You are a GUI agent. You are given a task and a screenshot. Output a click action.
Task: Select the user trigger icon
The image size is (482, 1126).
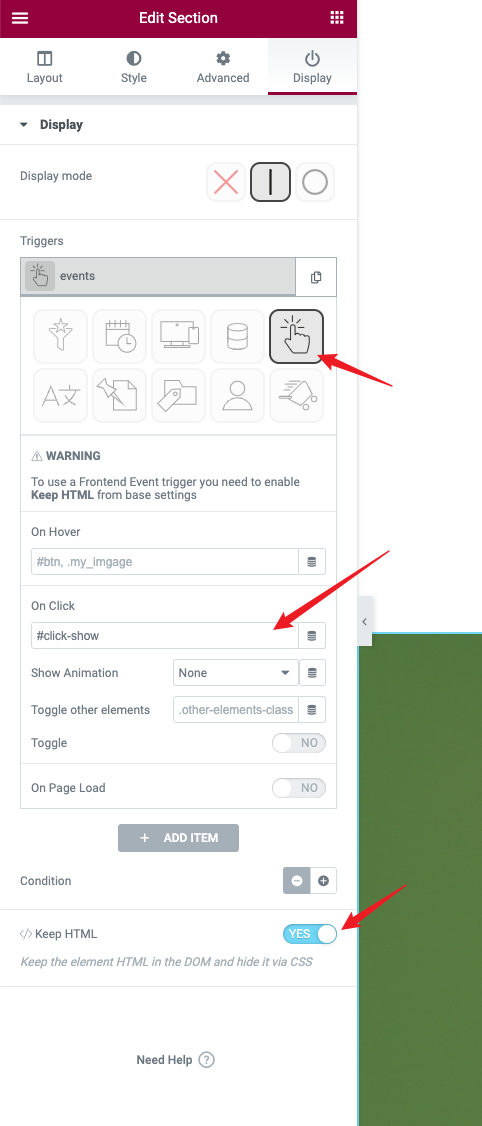pos(237,395)
